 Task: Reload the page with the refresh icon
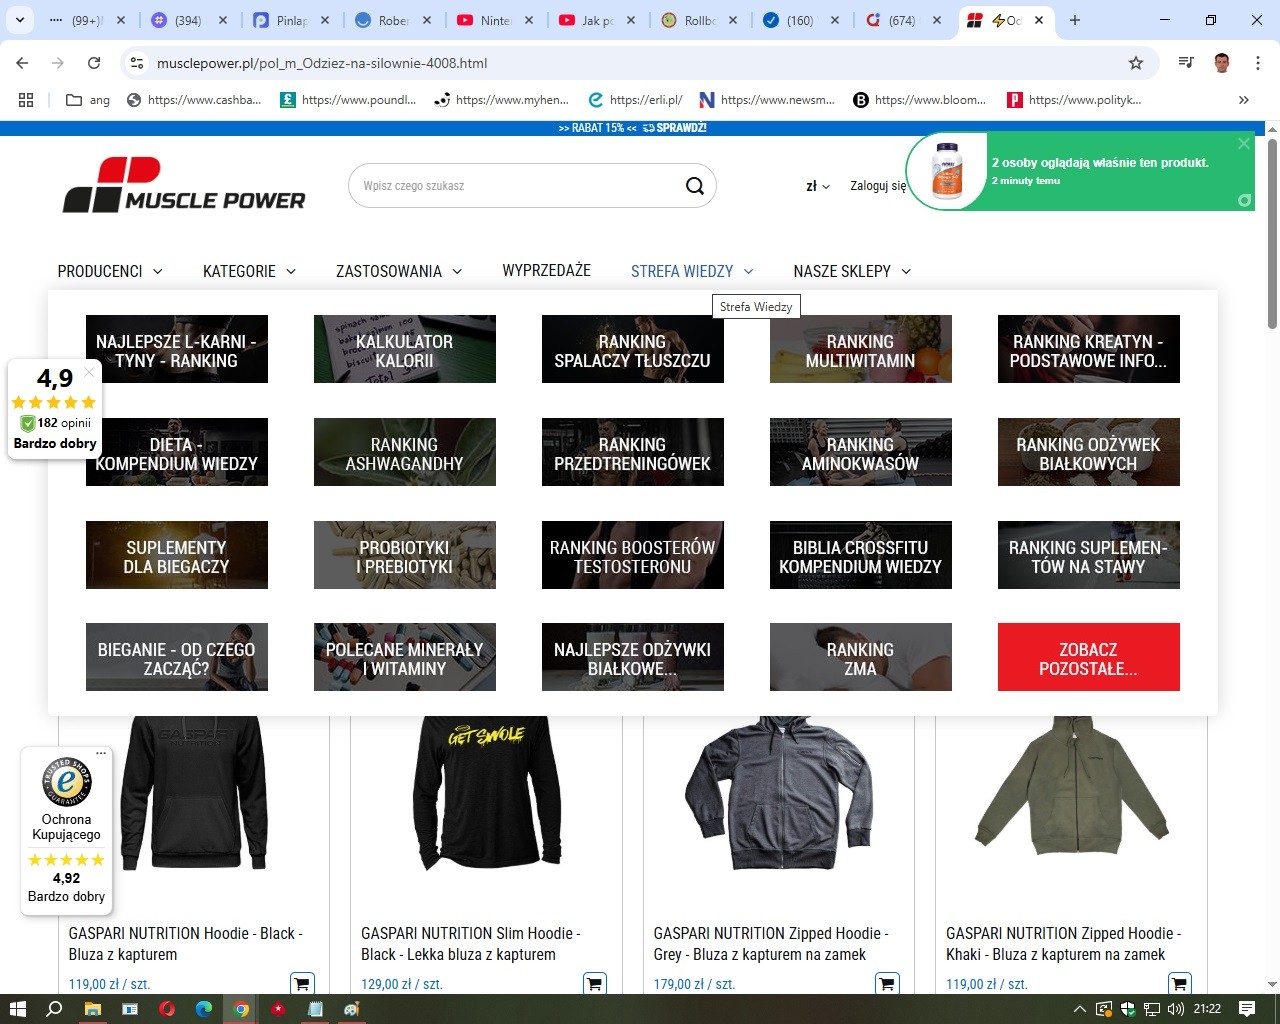coord(93,62)
